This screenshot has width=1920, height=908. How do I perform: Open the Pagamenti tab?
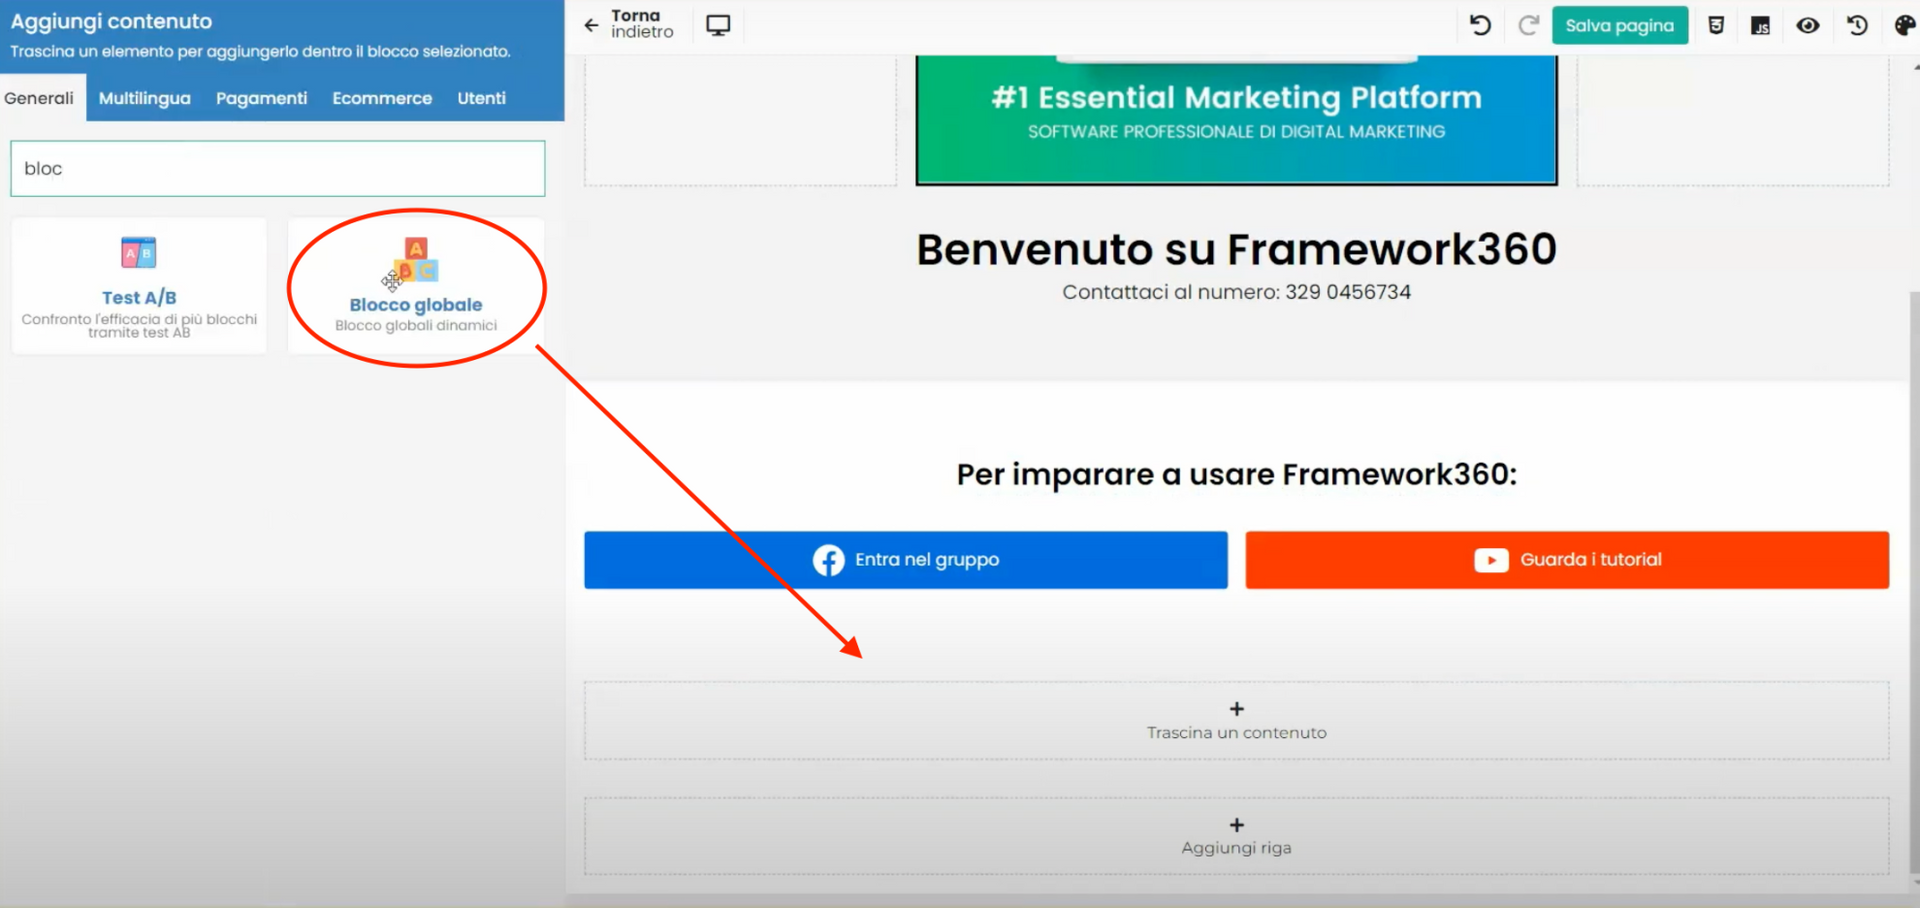[262, 98]
